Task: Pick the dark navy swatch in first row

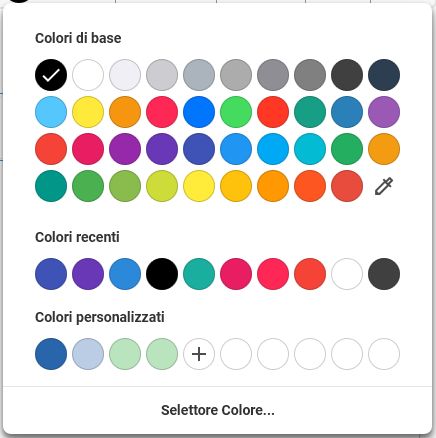Action: coord(384,75)
